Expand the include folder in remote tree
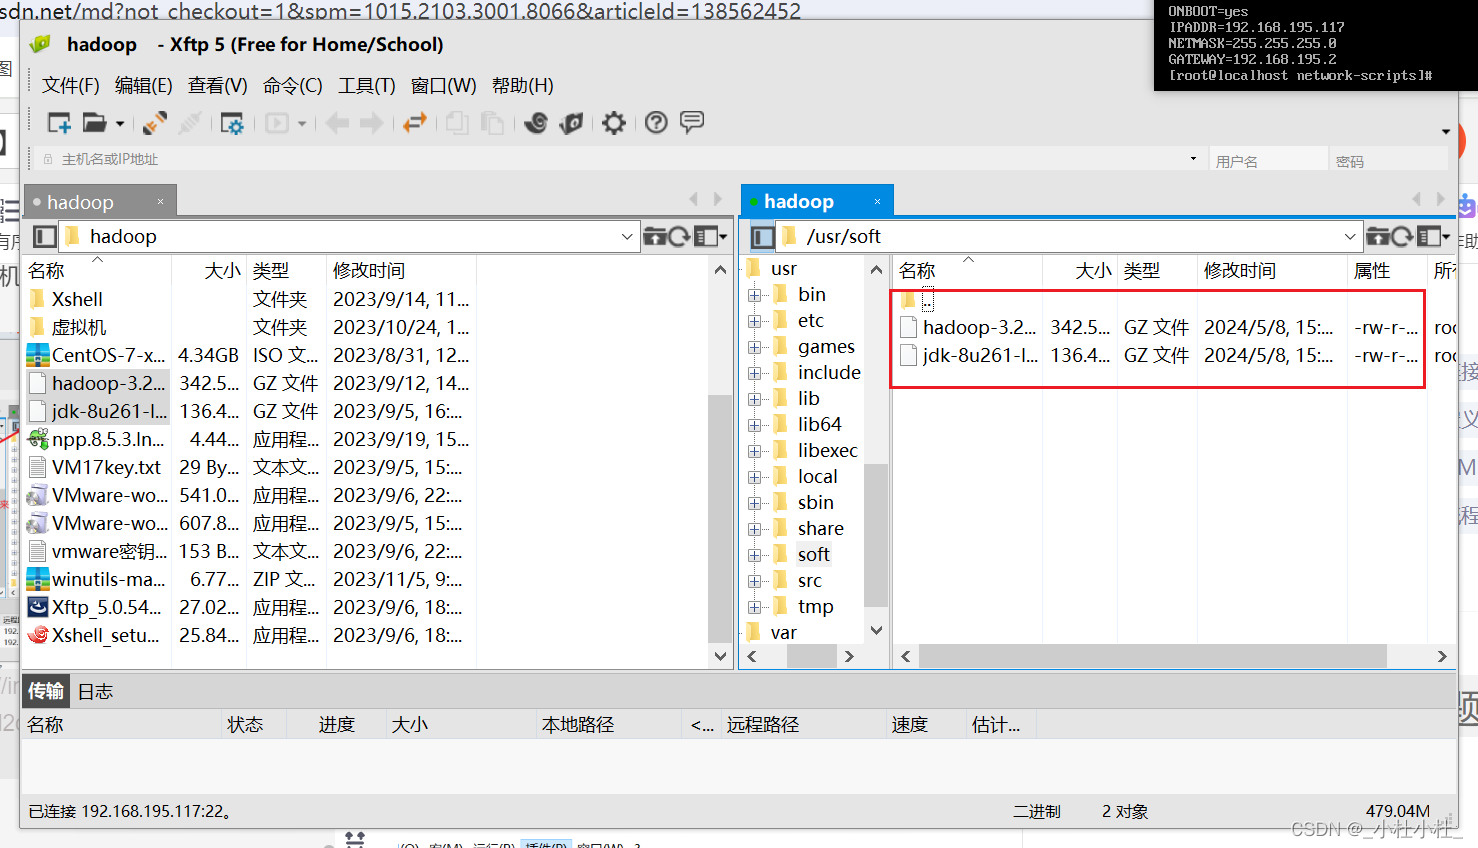Image resolution: width=1478 pixels, height=848 pixels. click(x=755, y=373)
